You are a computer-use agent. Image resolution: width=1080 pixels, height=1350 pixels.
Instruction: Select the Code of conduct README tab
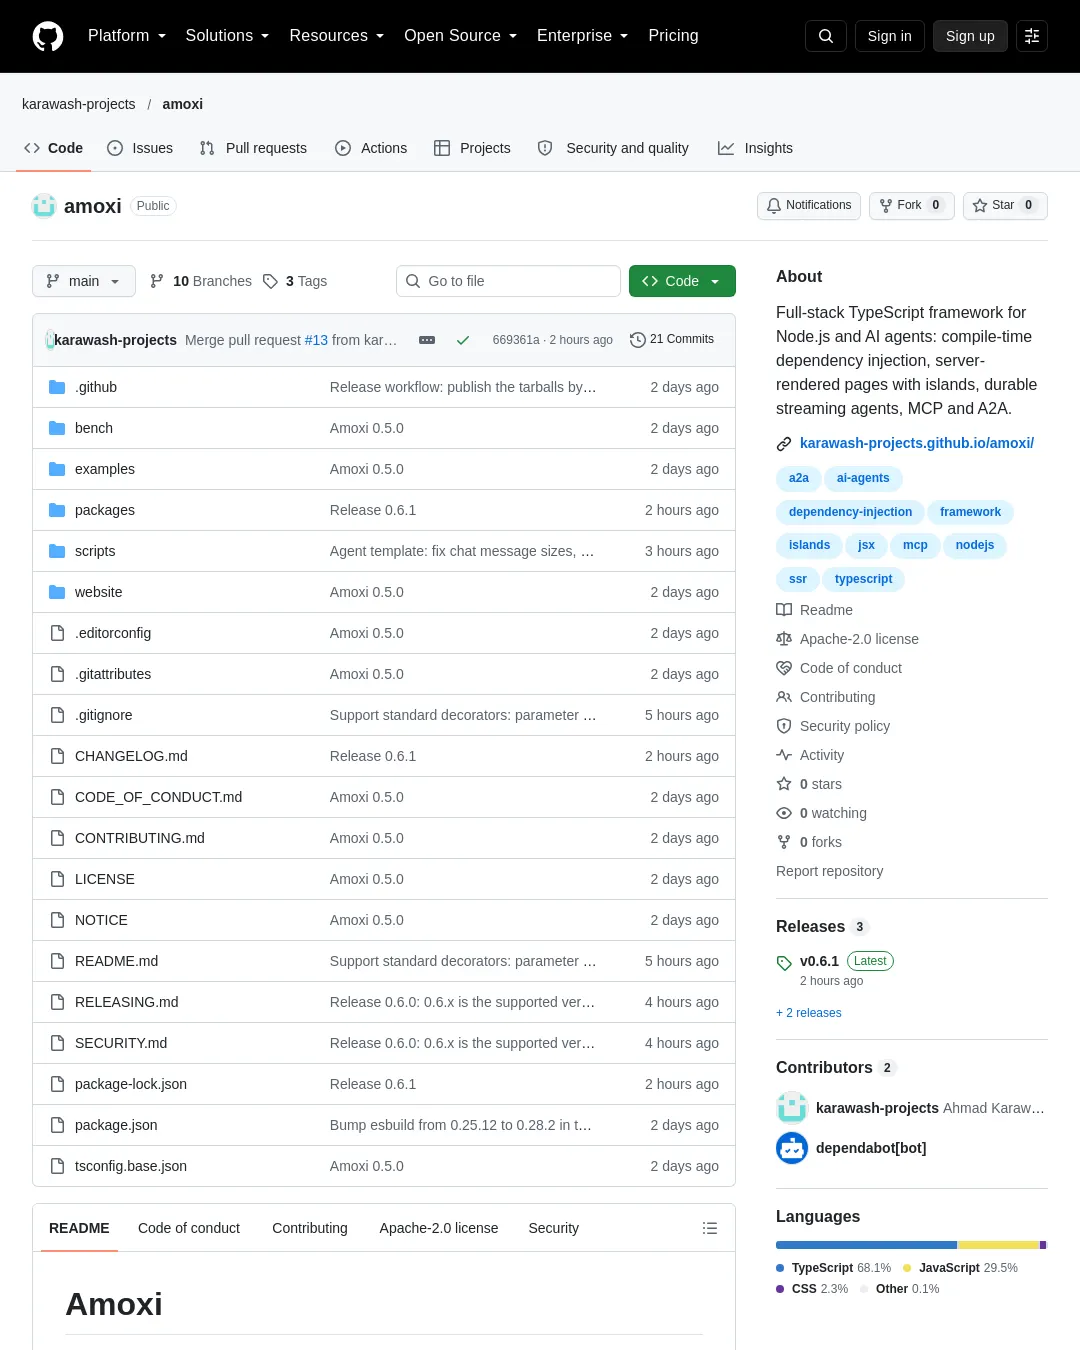pos(189,1228)
